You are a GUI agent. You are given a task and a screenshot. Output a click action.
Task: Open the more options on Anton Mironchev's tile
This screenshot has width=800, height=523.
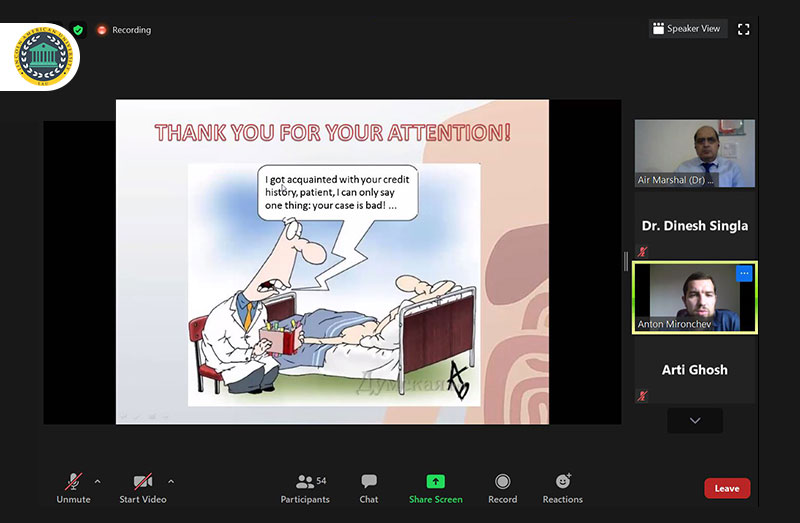744,273
